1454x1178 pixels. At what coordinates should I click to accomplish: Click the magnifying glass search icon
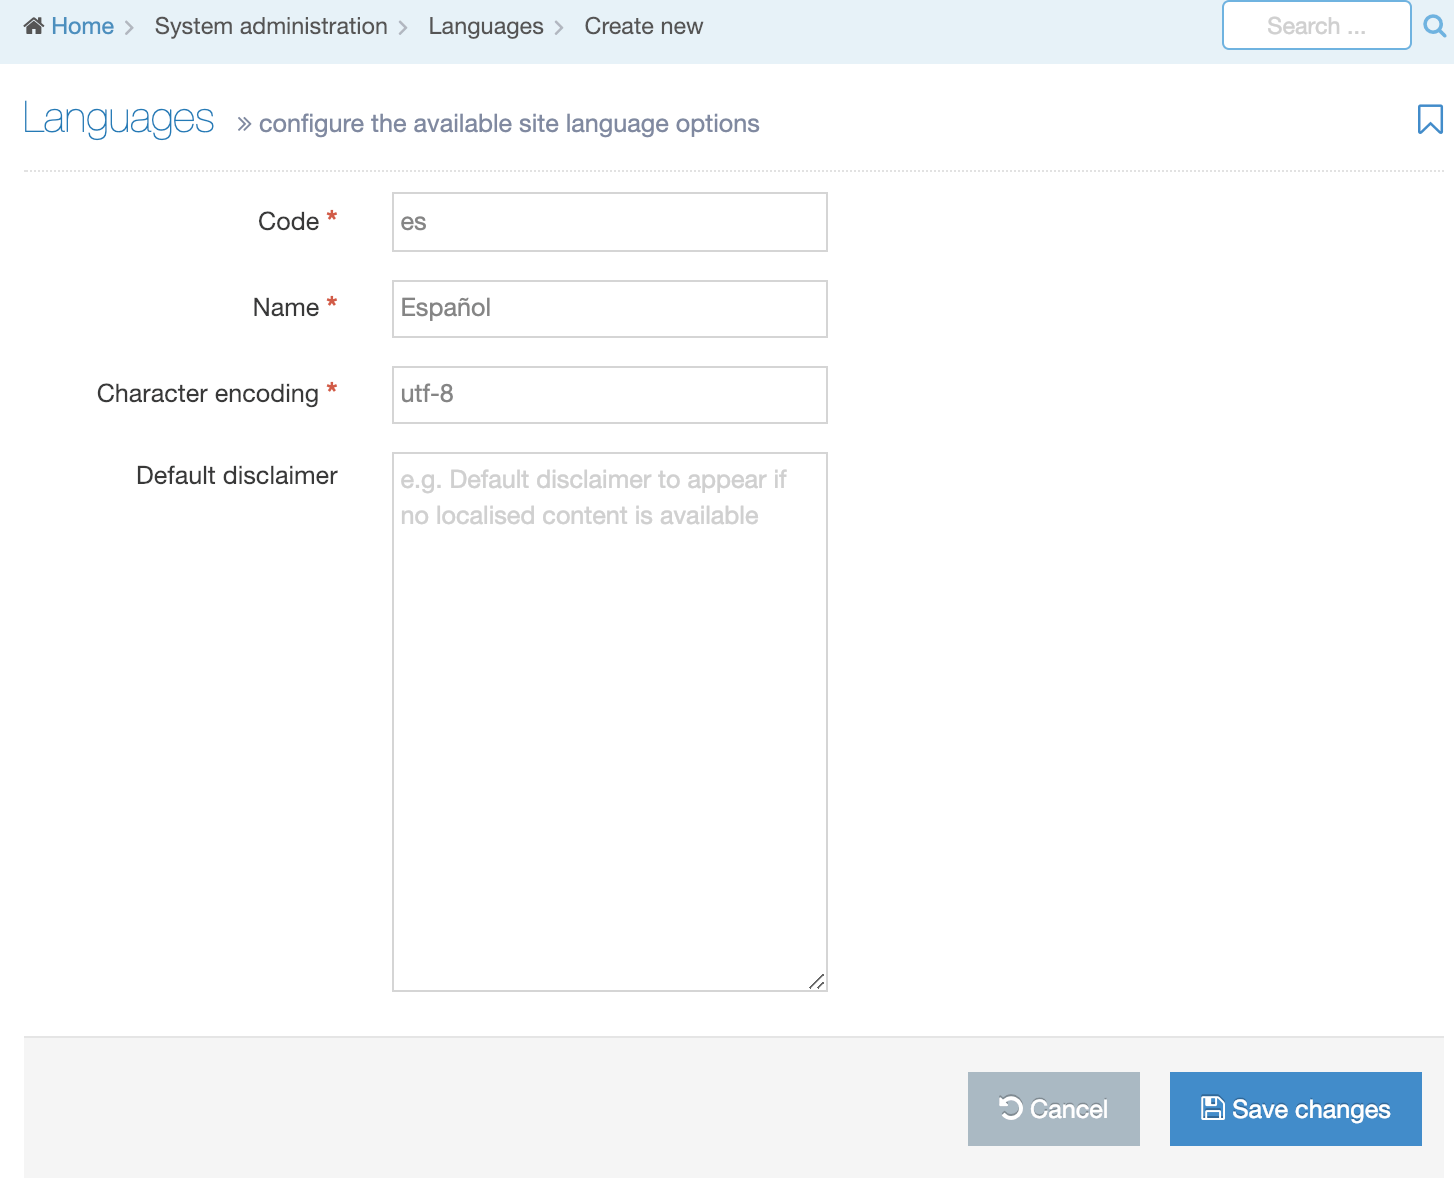(1434, 26)
